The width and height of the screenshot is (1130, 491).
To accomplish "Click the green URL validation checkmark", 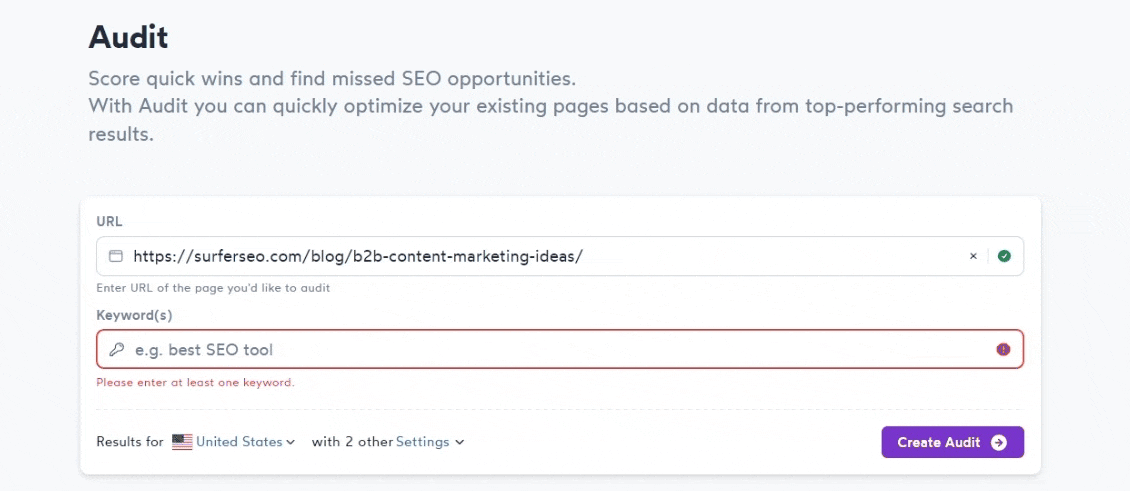I will (x=1004, y=256).
